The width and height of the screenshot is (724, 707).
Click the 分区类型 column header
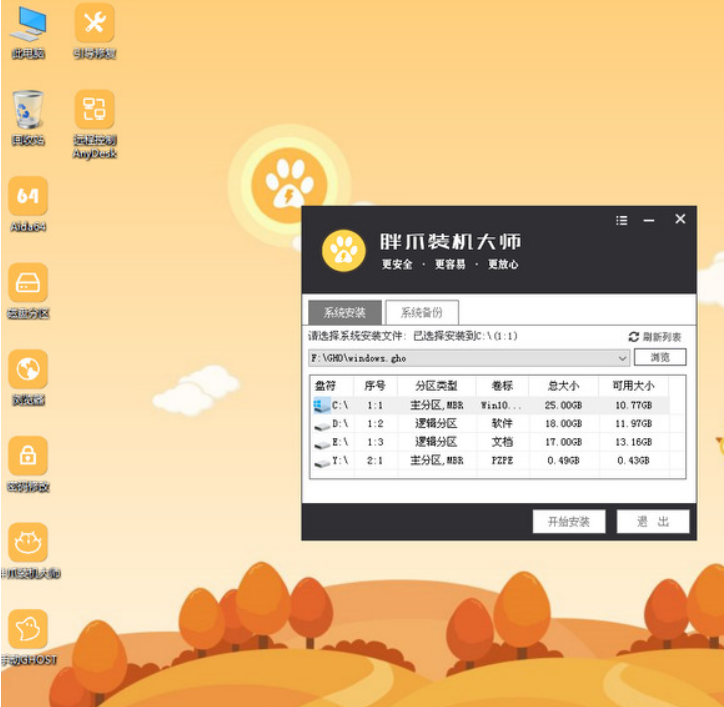pos(436,386)
